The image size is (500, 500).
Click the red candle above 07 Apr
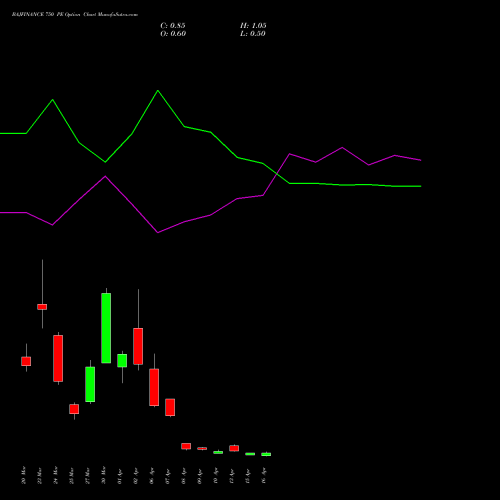tap(170, 407)
